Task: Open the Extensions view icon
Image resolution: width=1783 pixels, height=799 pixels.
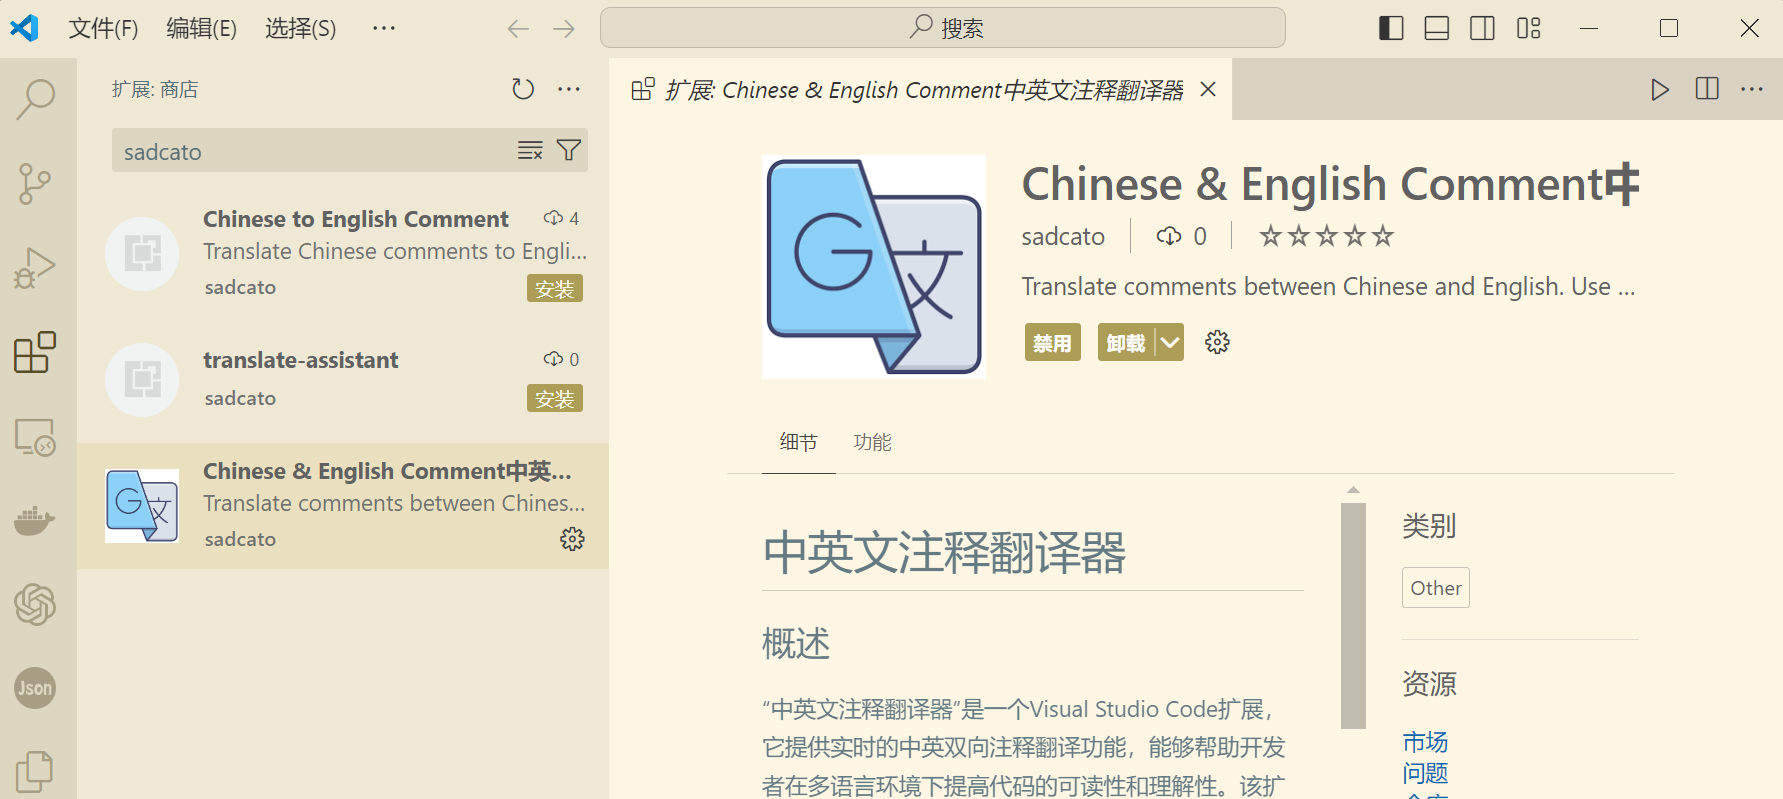Action: pos(36,352)
